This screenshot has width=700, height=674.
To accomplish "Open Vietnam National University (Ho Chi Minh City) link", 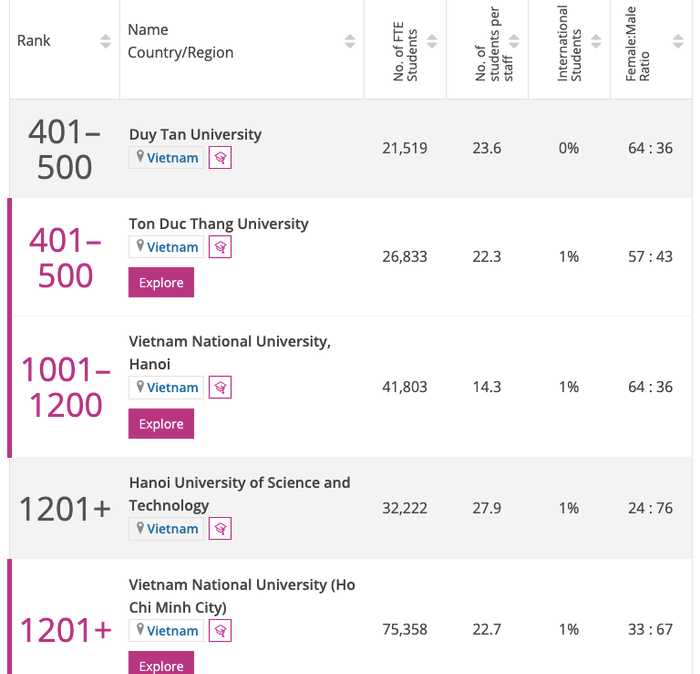I will pyautogui.click(x=241, y=585).
